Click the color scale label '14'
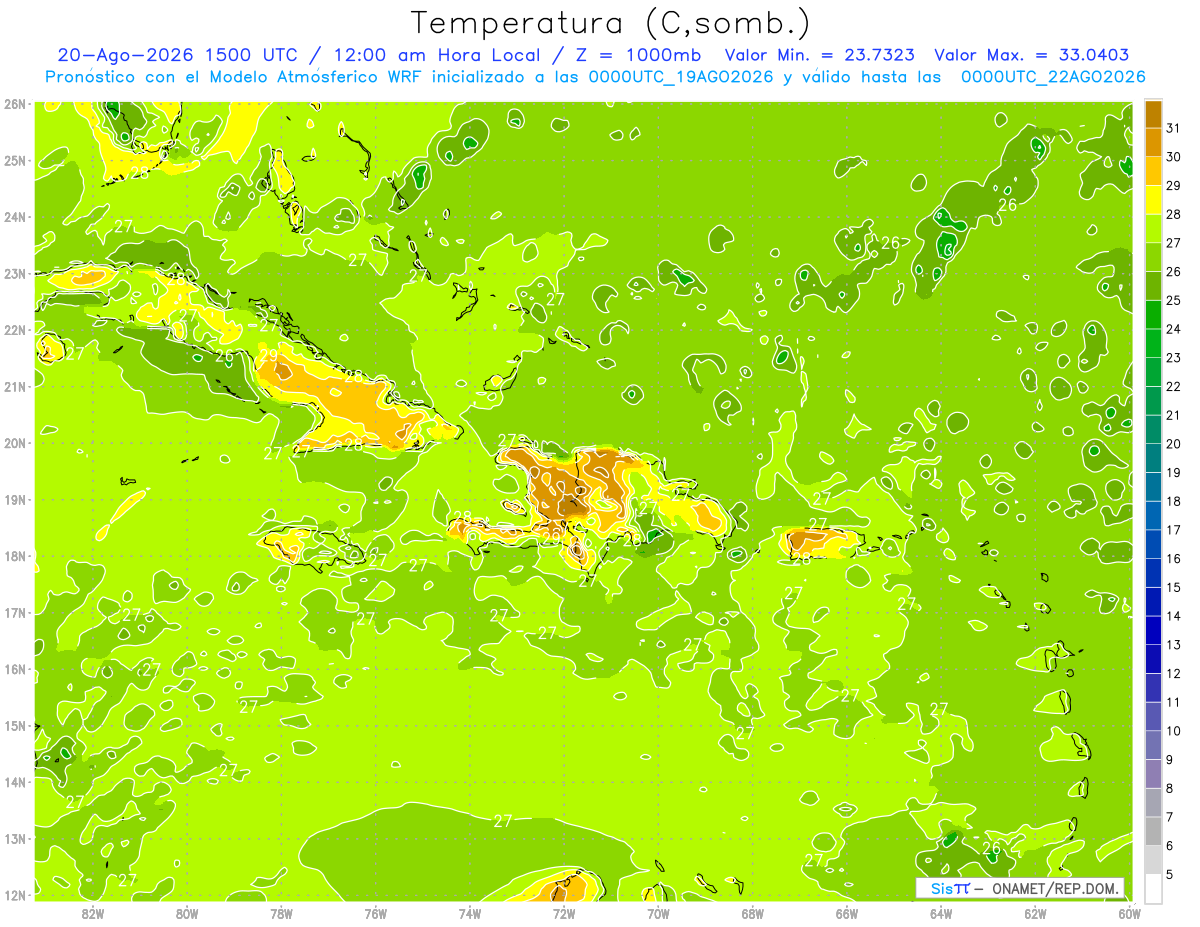This screenshot has width=1200, height=927. point(1174,616)
